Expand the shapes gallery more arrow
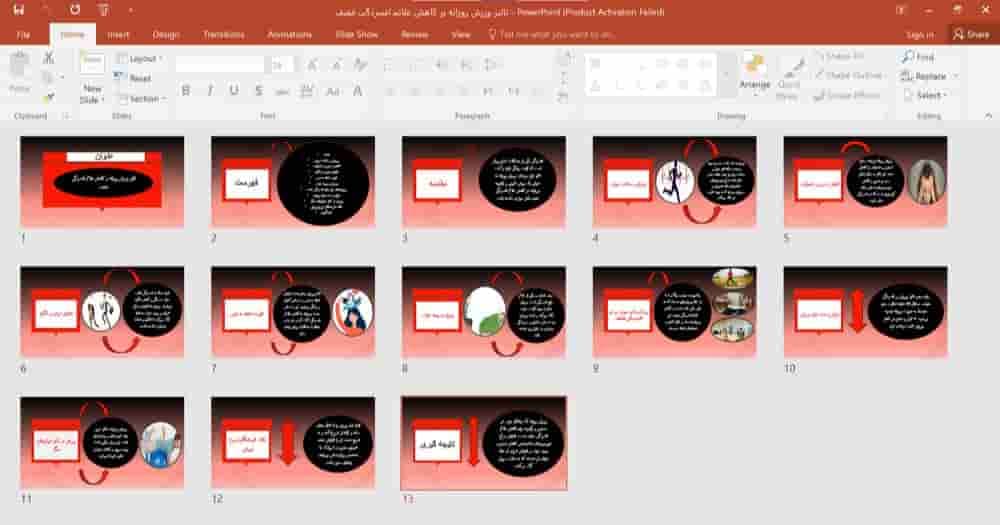This screenshot has width=1000, height=525. [725, 75]
